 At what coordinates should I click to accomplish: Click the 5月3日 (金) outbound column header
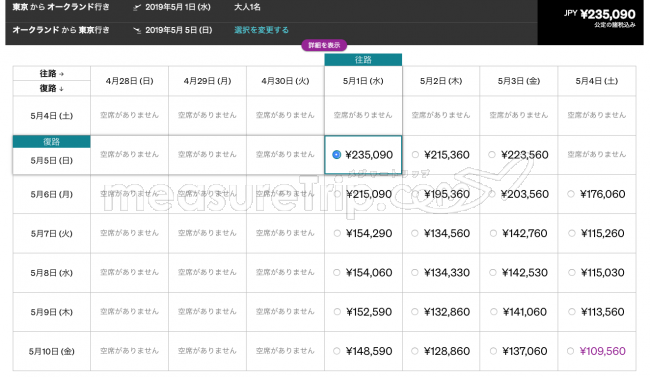tap(519, 81)
